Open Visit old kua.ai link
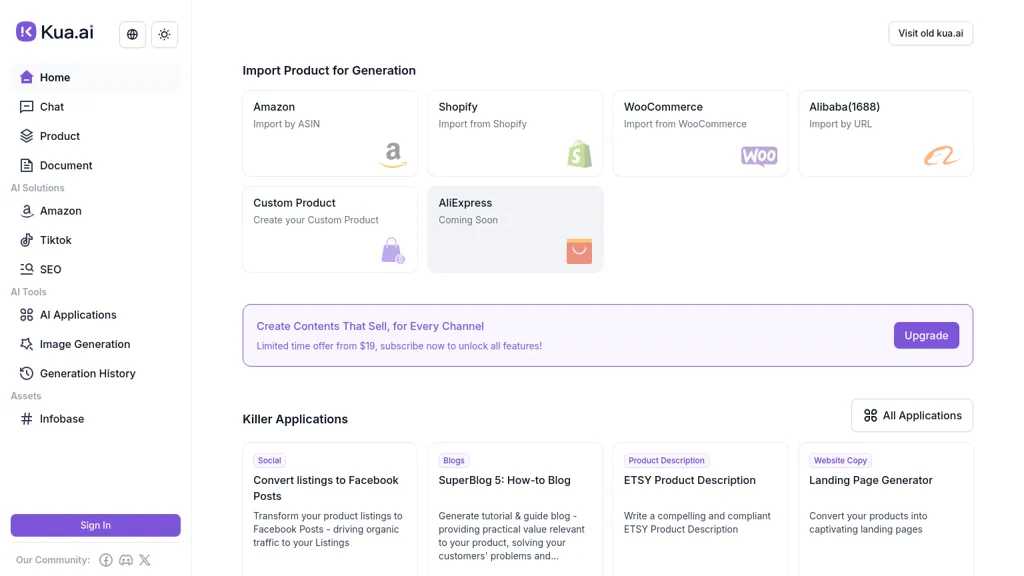The image size is (1024, 576). (x=930, y=32)
